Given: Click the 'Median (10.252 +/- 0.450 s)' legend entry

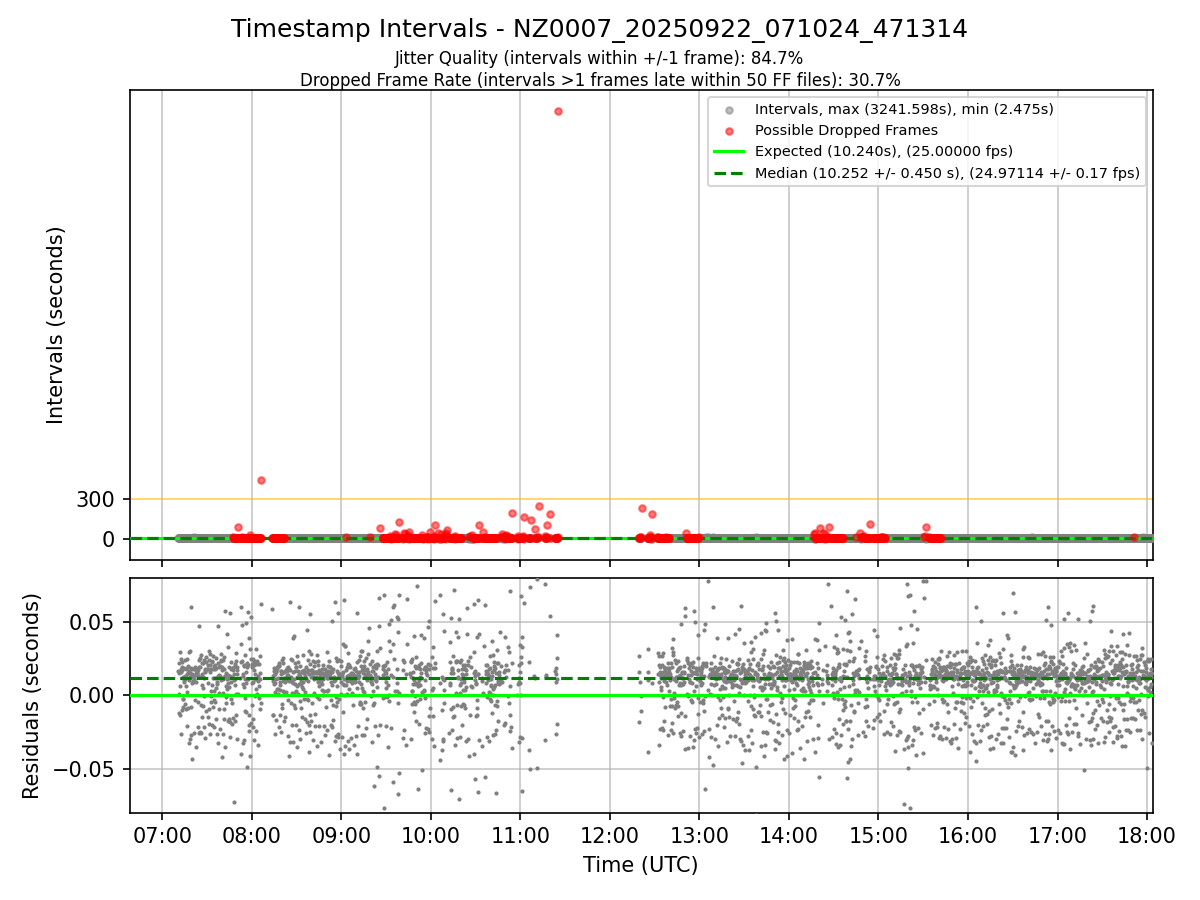Looking at the screenshot, I should 947,173.
